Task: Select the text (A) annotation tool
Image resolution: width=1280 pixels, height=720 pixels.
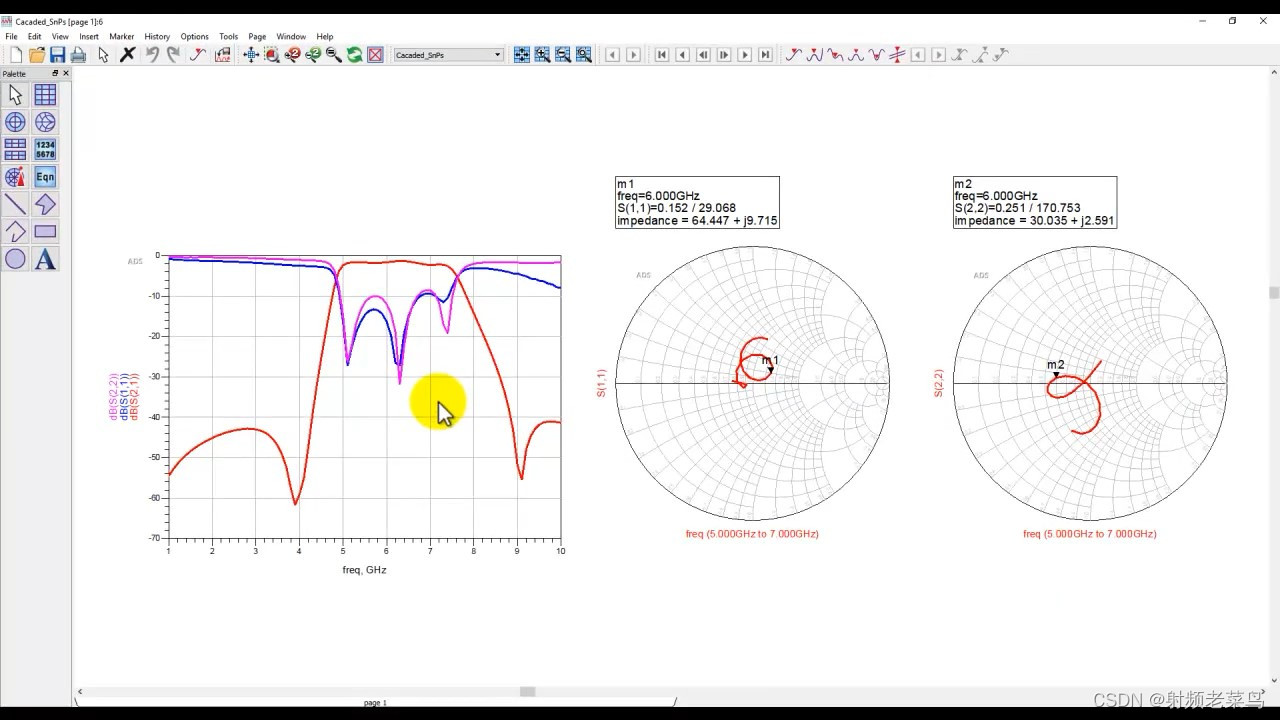Action: tap(45, 259)
